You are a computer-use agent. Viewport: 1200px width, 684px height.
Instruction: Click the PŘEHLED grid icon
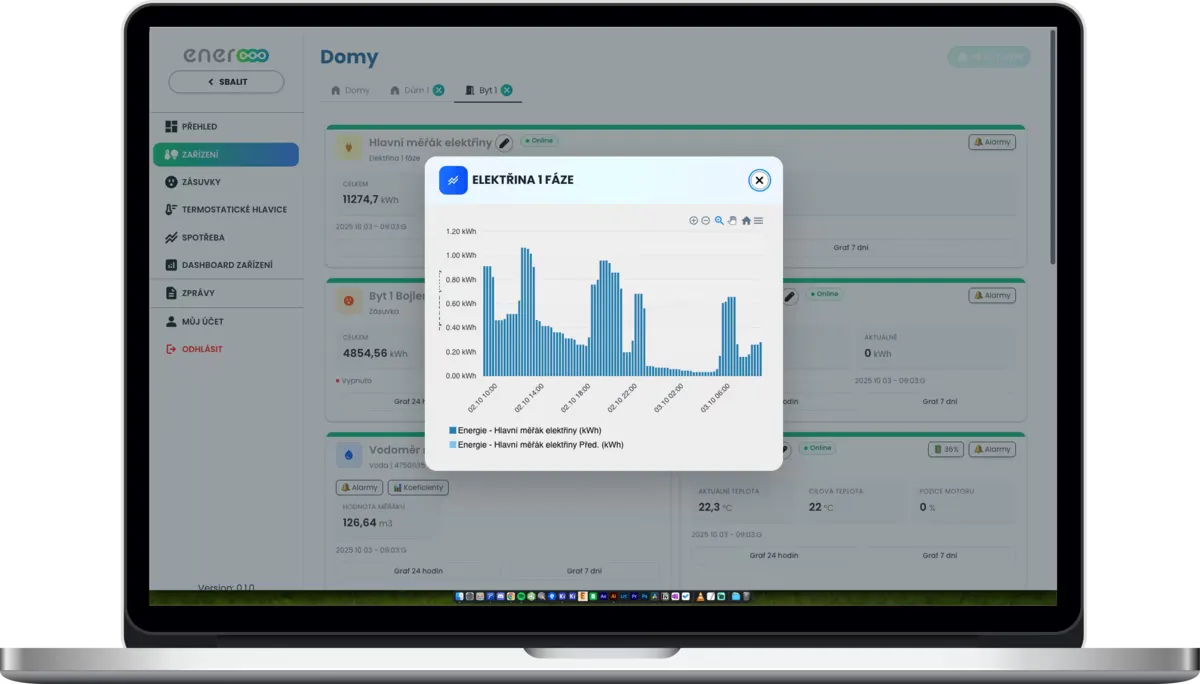click(171, 127)
